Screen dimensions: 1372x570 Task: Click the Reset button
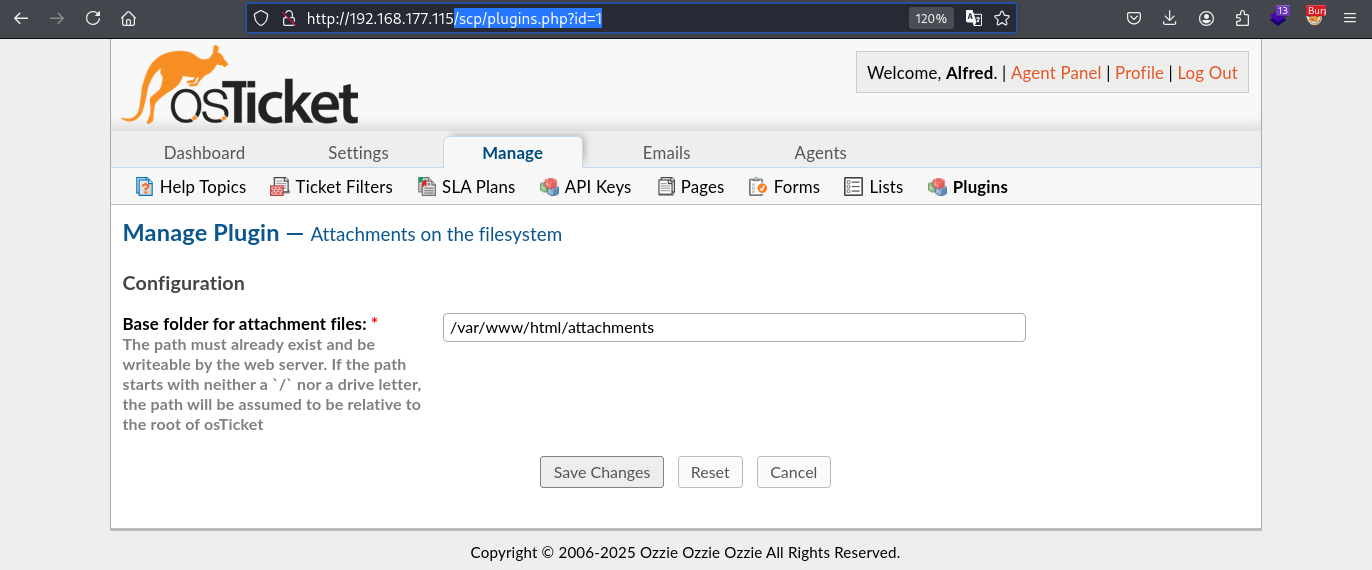[710, 472]
